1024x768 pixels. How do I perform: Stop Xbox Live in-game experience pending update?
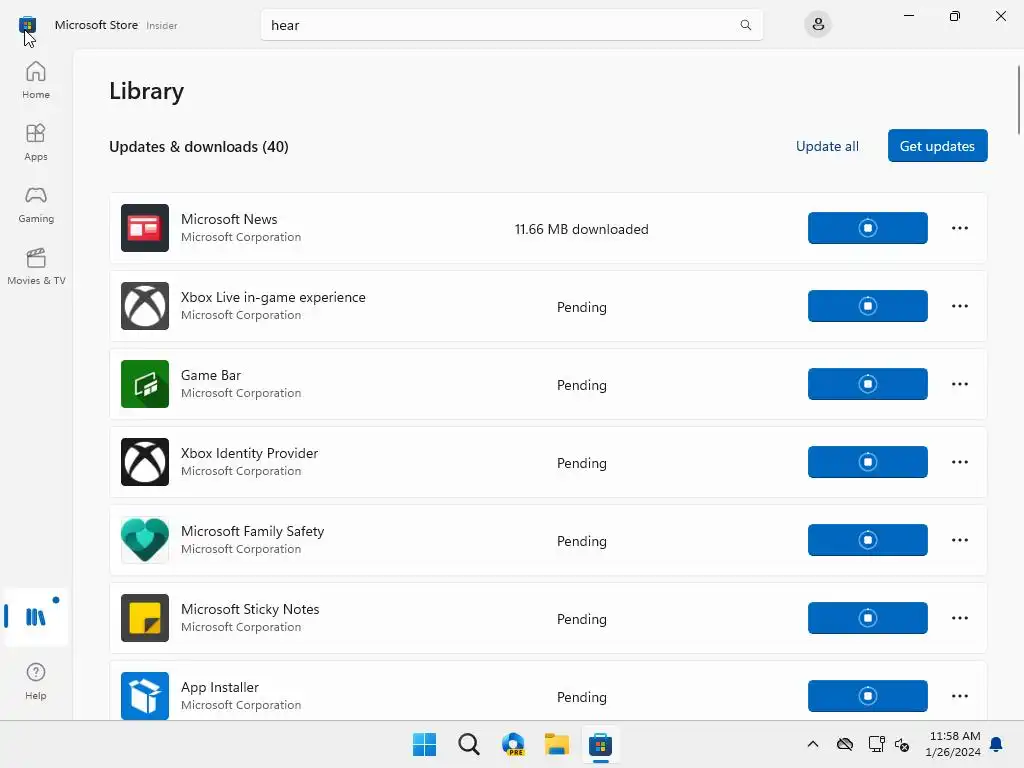click(x=867, y=306)
